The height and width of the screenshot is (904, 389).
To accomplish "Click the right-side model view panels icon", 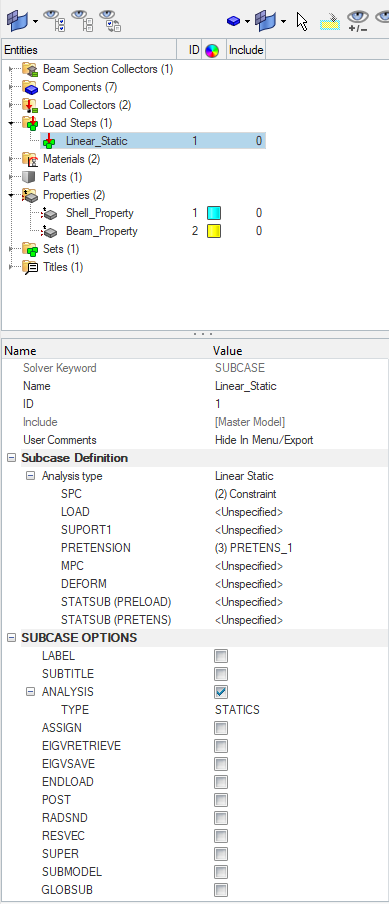I will click(x=266, y=21).
